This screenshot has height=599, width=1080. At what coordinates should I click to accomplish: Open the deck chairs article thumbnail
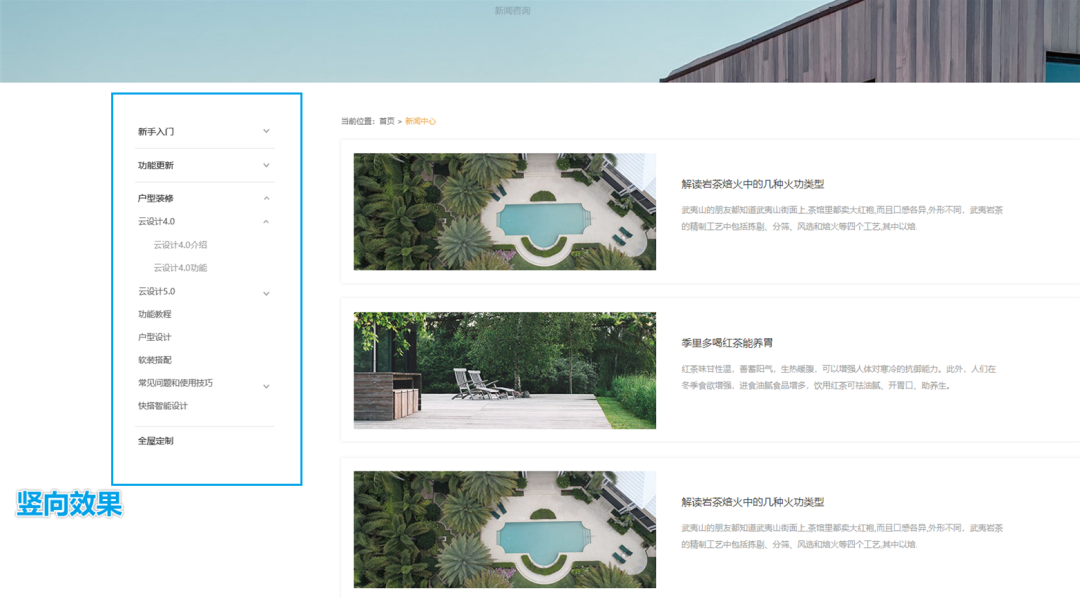(504, 370)
